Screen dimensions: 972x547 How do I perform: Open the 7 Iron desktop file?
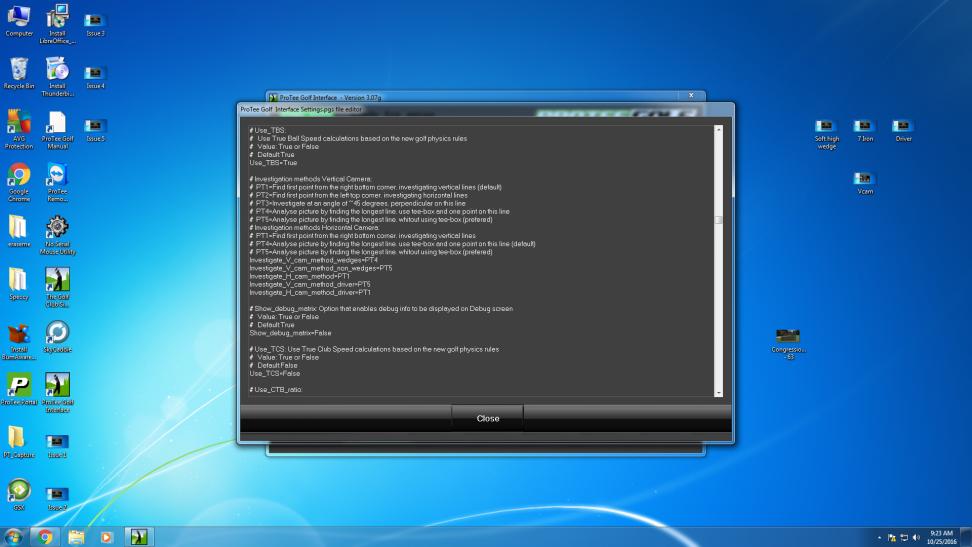coord(865,130)
